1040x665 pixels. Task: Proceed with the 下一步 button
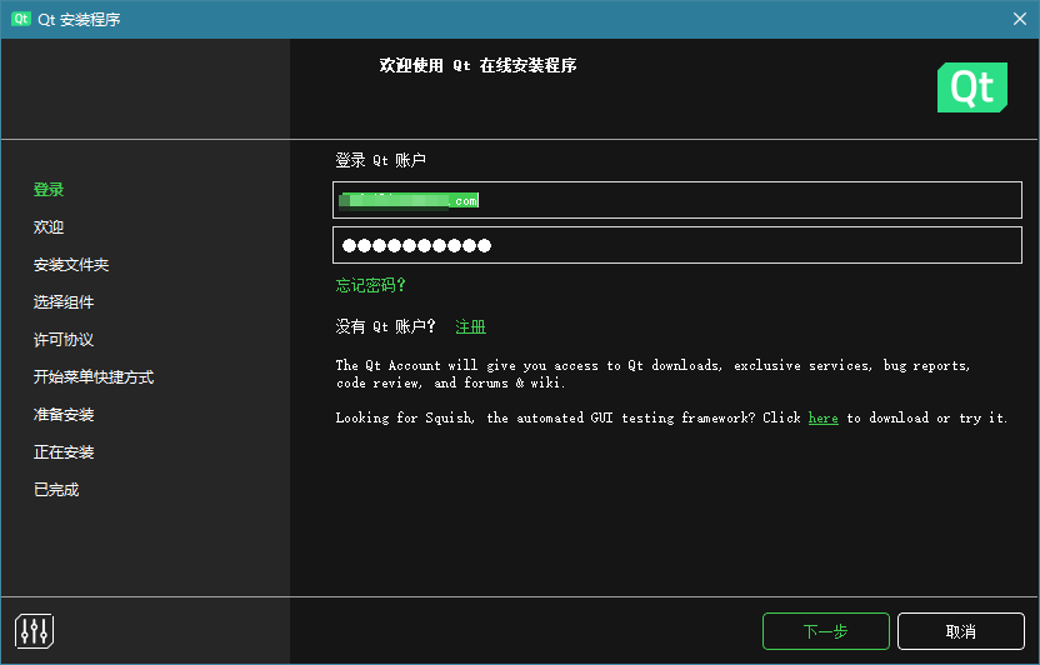click(x=826, y=631)
